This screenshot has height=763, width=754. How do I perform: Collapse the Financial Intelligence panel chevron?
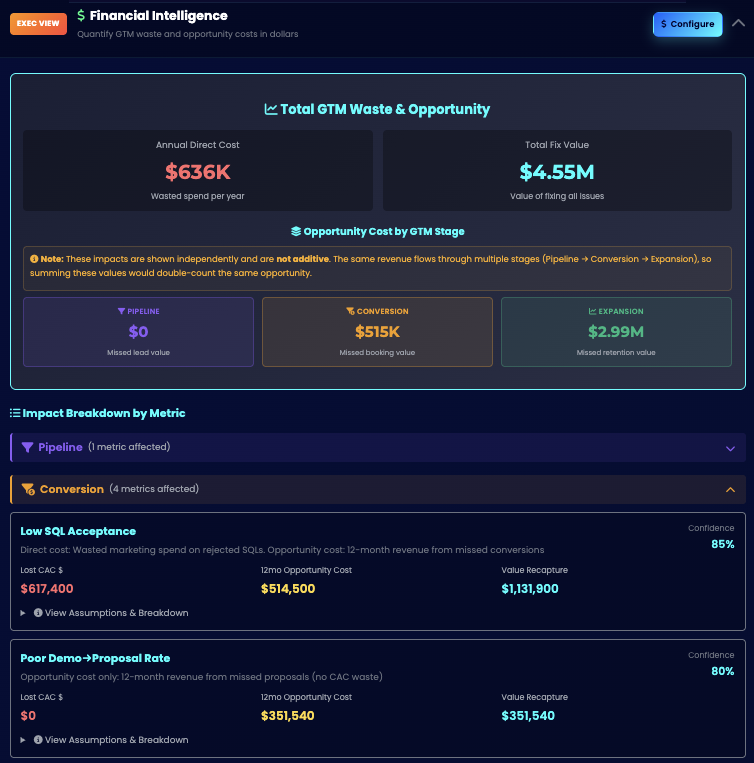point(738,23)
